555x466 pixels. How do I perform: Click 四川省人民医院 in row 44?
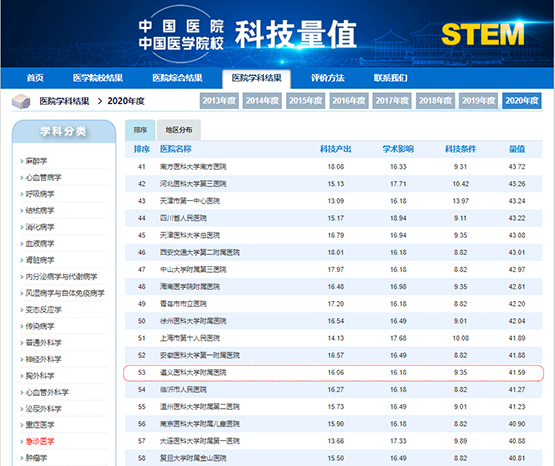pos(183,218)
